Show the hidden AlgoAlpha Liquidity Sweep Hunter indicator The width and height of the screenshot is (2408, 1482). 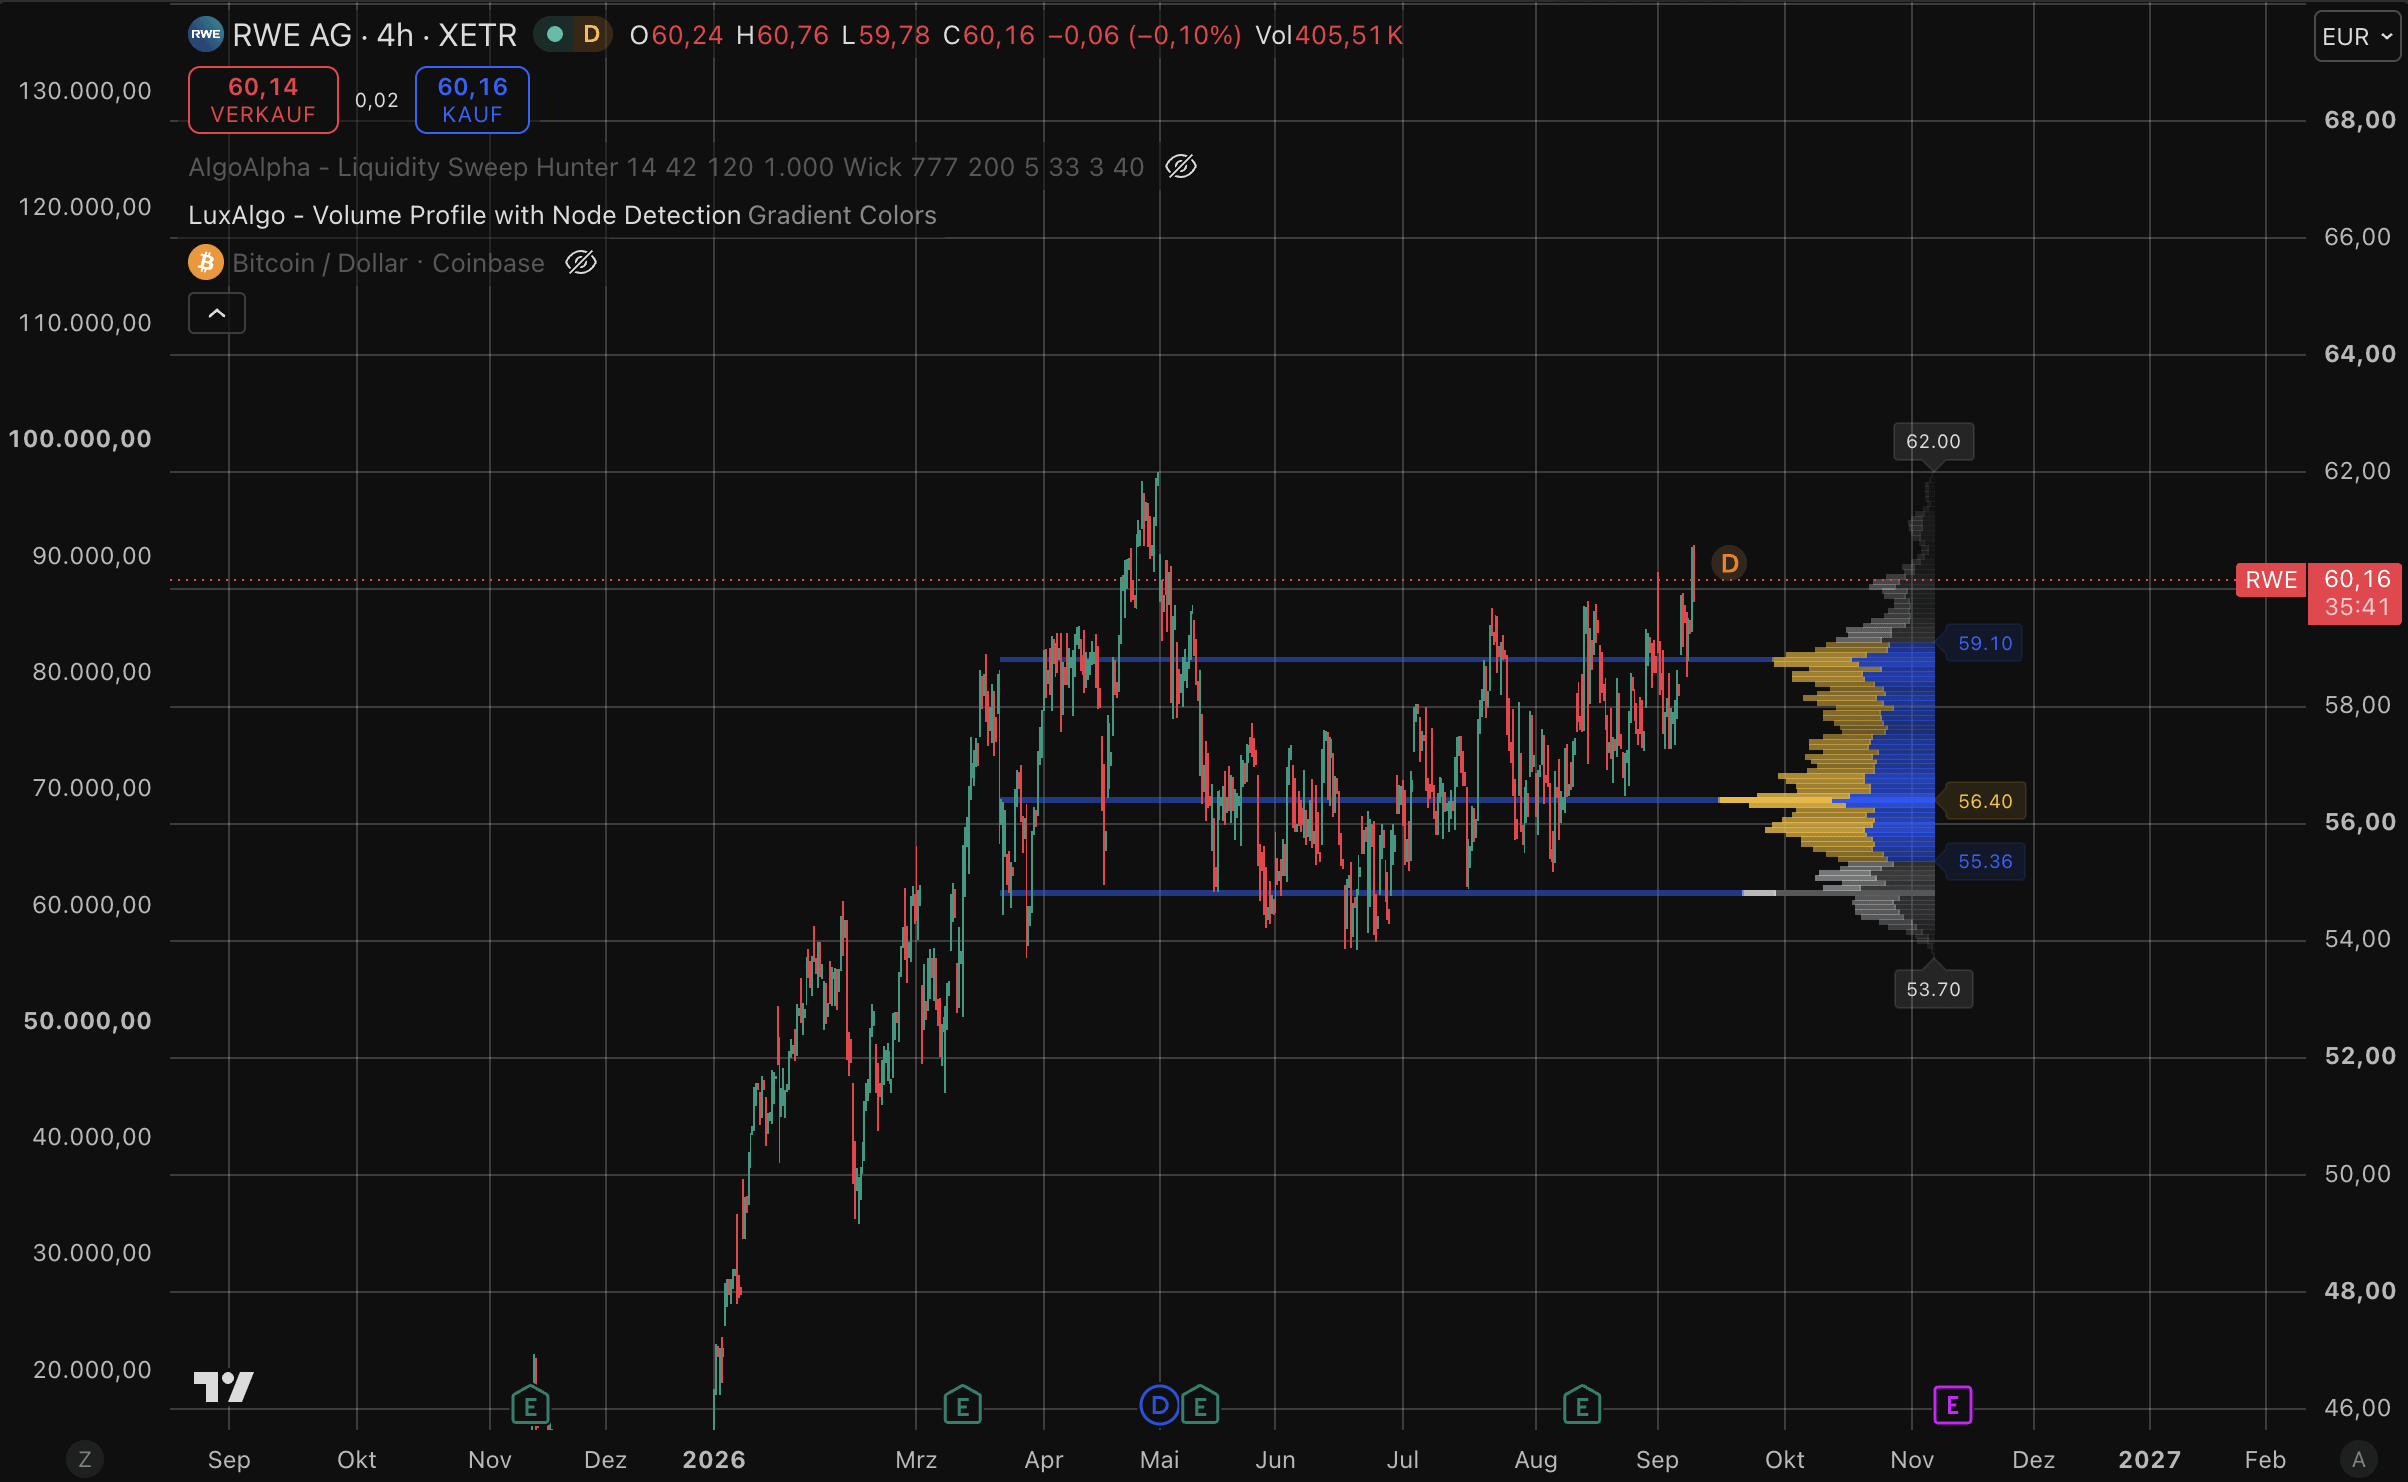[x=1181, y=166]
